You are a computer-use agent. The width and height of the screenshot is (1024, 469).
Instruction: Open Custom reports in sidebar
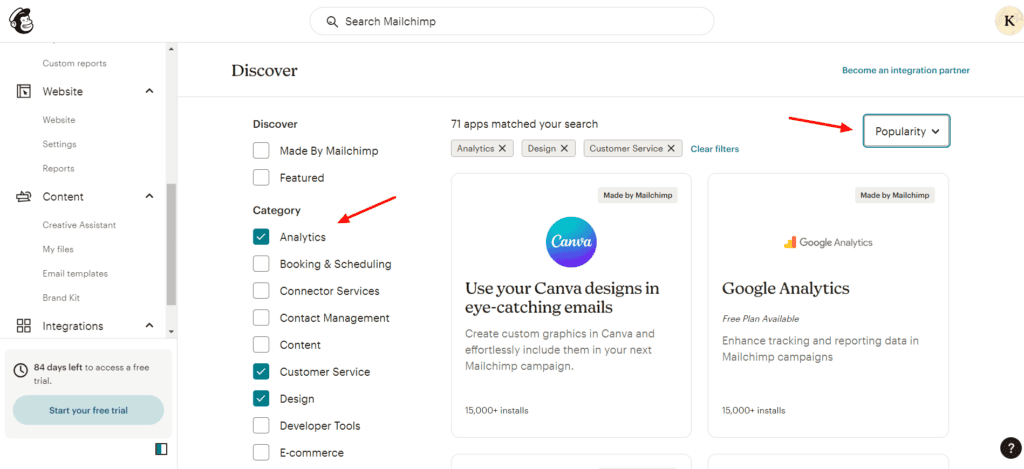pos(74,63)
